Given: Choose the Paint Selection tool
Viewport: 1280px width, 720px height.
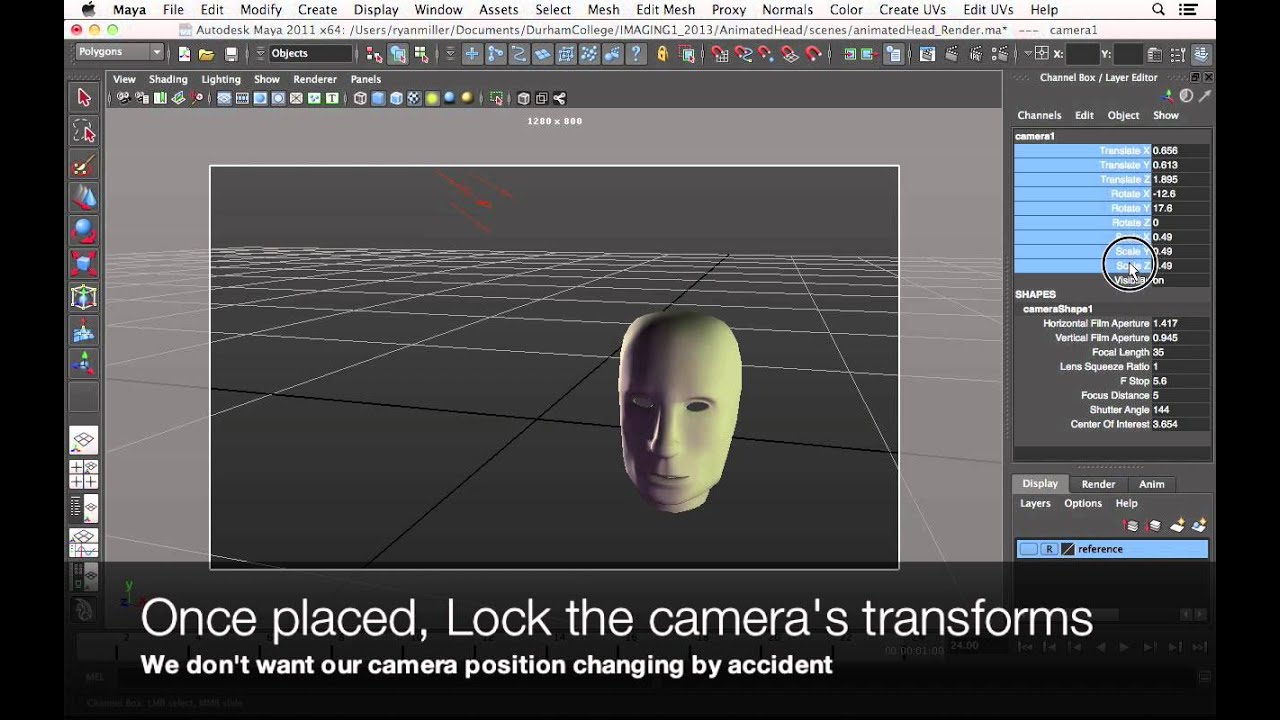Looking at the screenshot, I should pyautogui.click(x=84, y=166).
